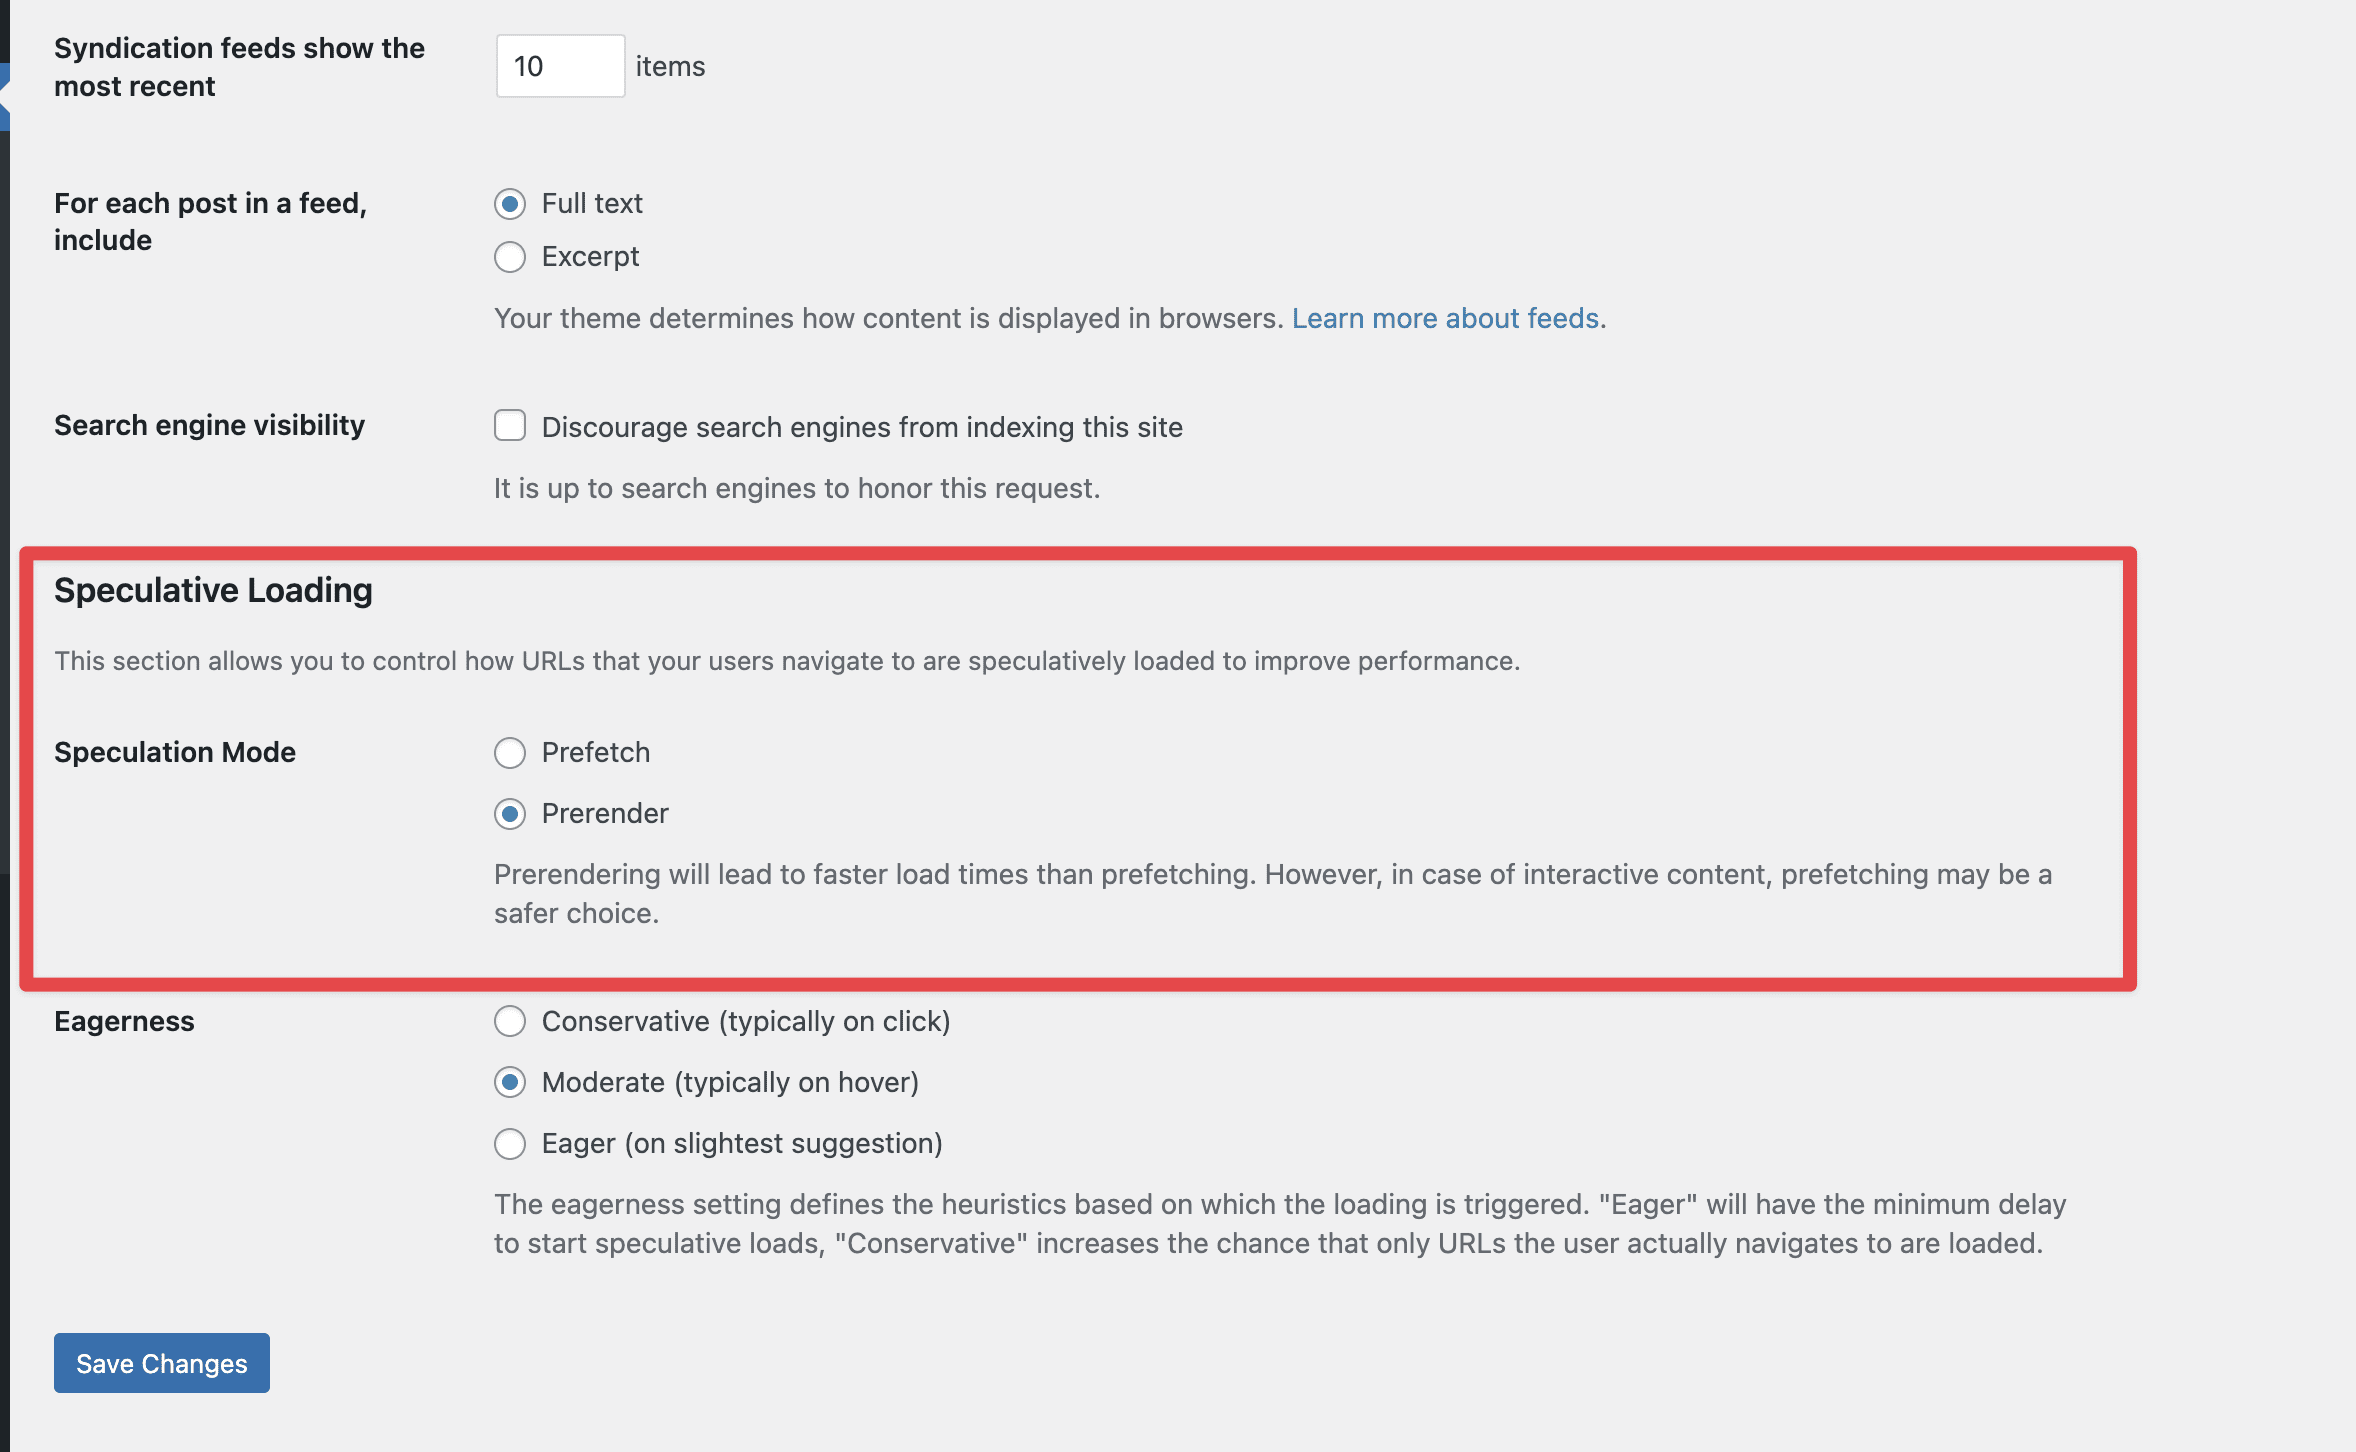This screenshot has height=1452, width=2356.
Task: Click the For each post in a feed label
Action: tap(210, 221)
